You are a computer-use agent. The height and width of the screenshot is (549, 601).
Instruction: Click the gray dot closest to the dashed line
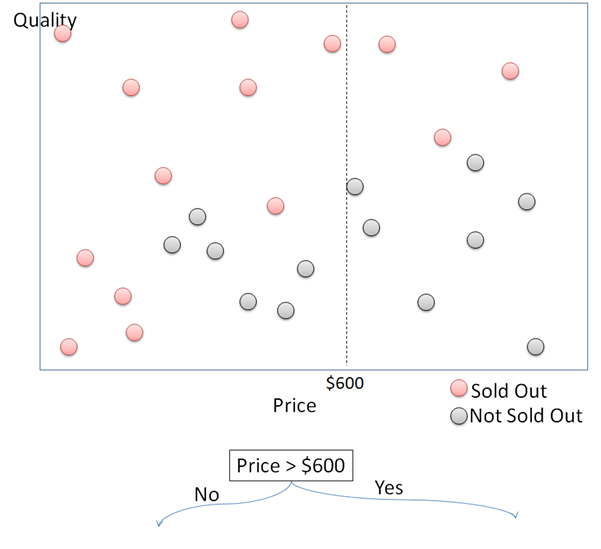tap(355, 186)
